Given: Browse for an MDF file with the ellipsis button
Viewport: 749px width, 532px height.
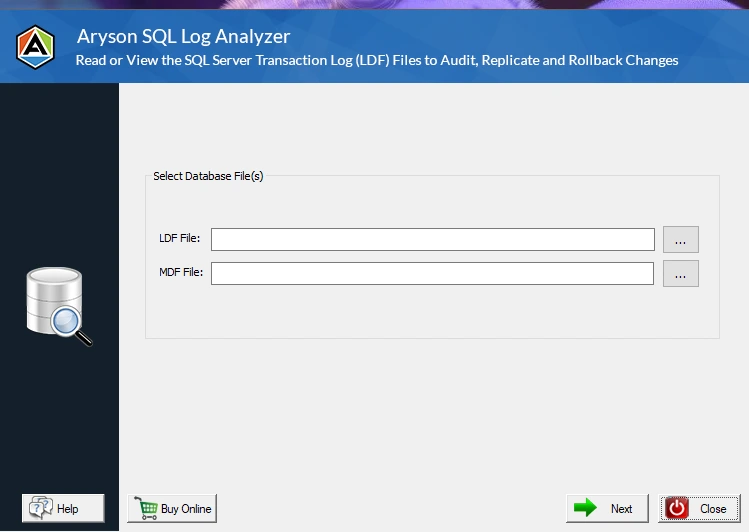Looking at the screenshot, I should (681, 273).
